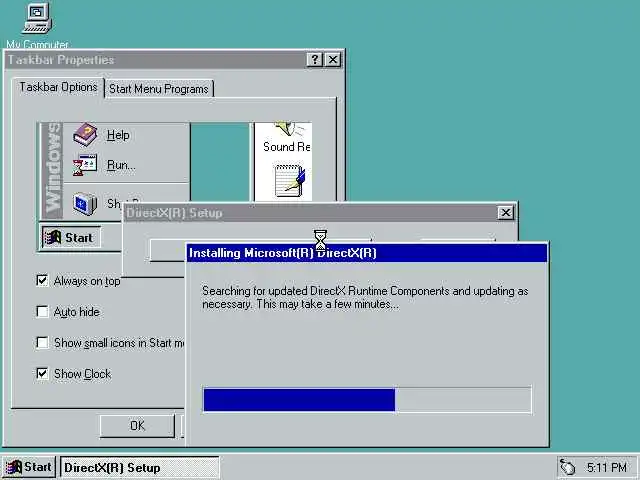Click the Shut Down monitor icon in preview
640x480 pixels.
click(85, 204)
